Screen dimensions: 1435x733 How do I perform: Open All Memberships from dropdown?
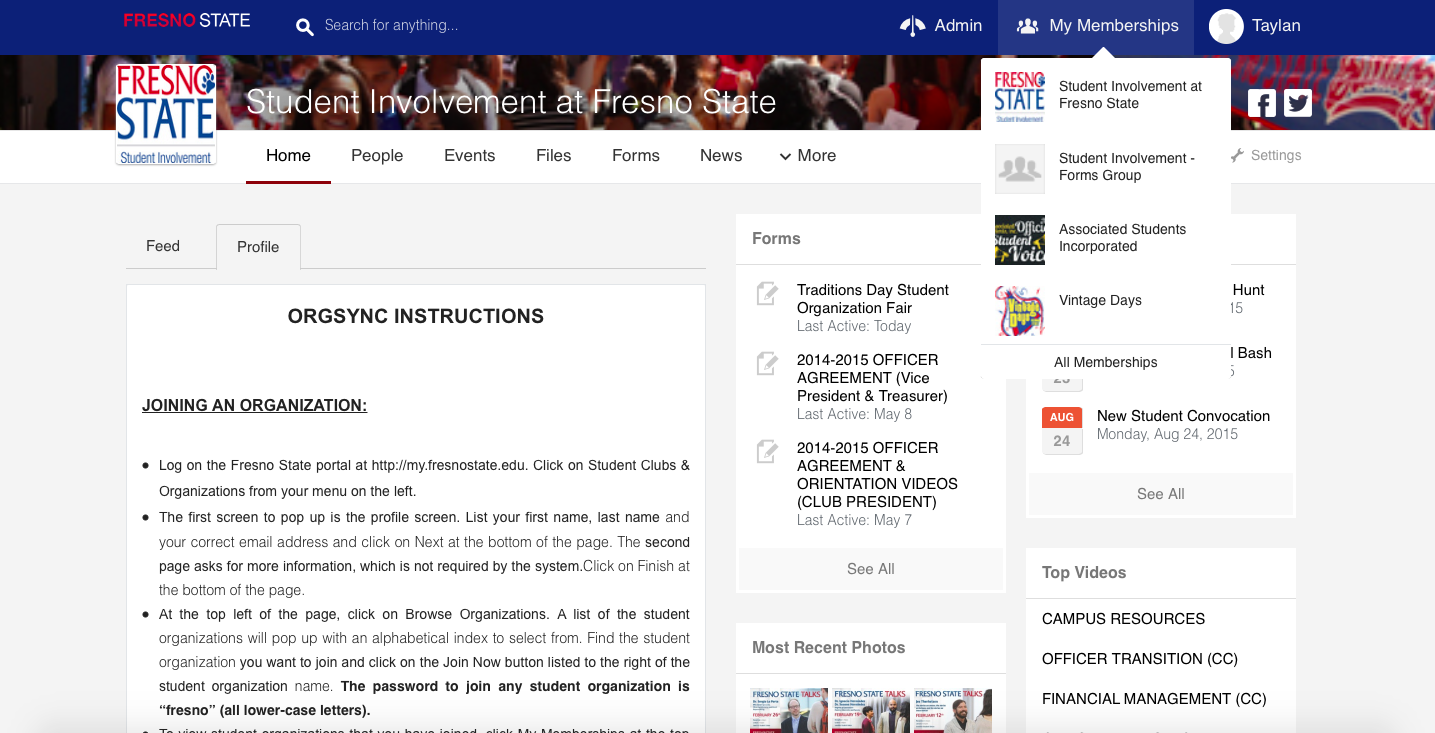(x=1105, y=362)
